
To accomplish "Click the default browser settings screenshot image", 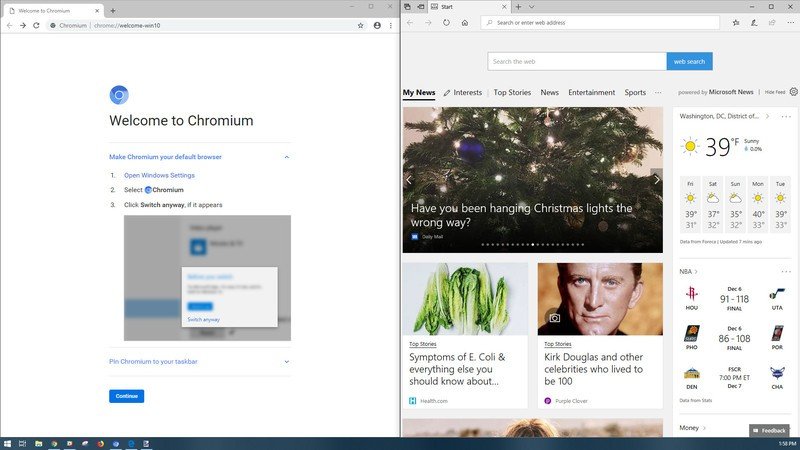I will point(207,278).
